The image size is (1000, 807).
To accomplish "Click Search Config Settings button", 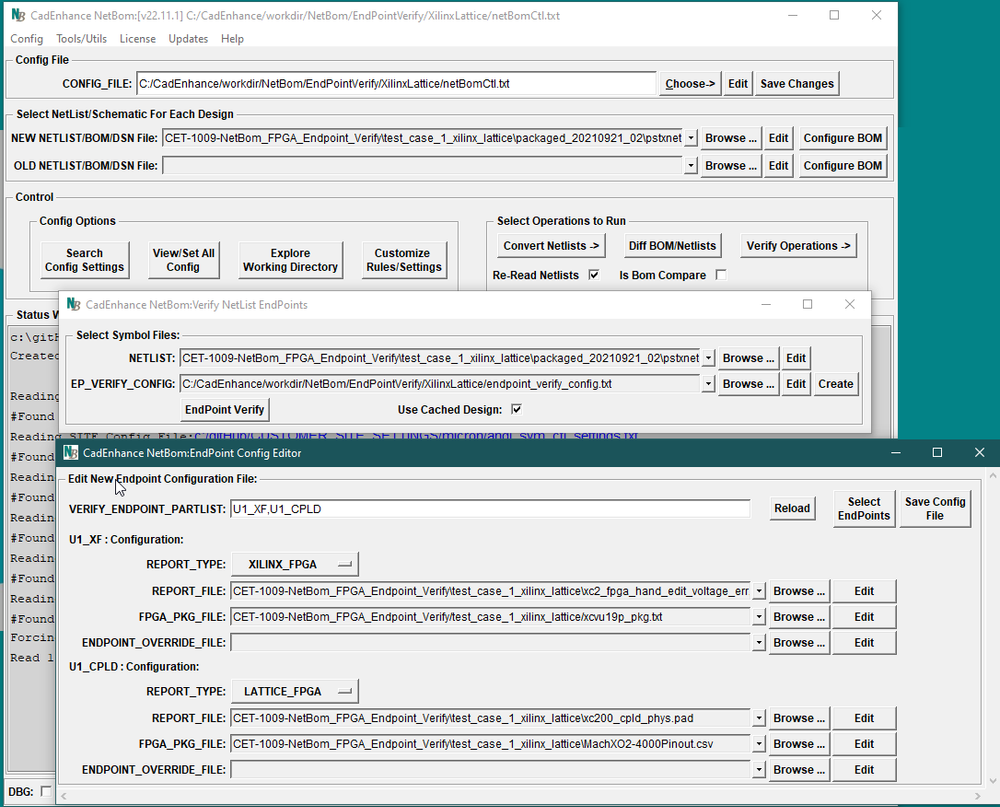I will click(x=84, y=260).
